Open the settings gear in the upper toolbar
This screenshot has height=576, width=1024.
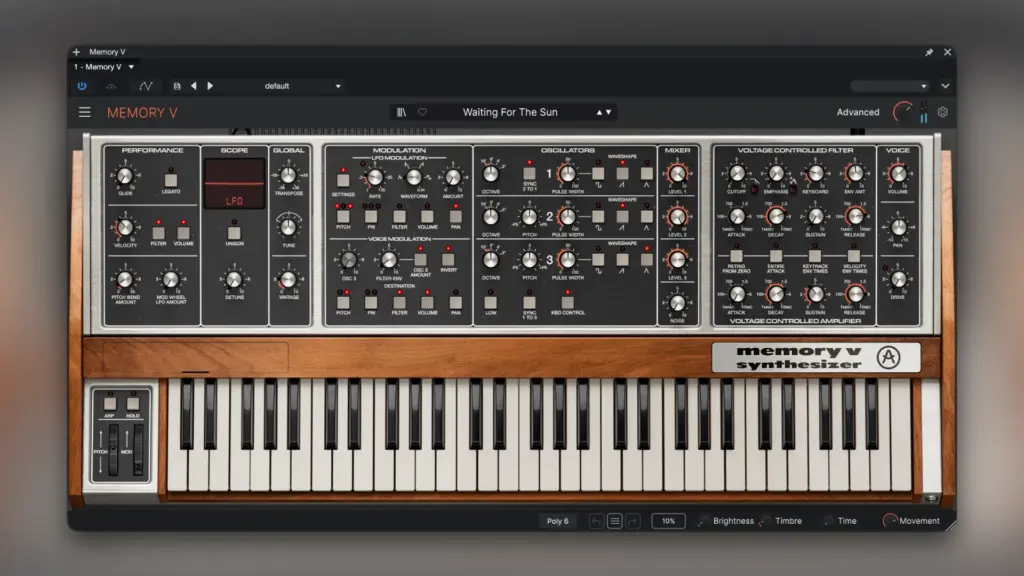click(x=942, y=112)
